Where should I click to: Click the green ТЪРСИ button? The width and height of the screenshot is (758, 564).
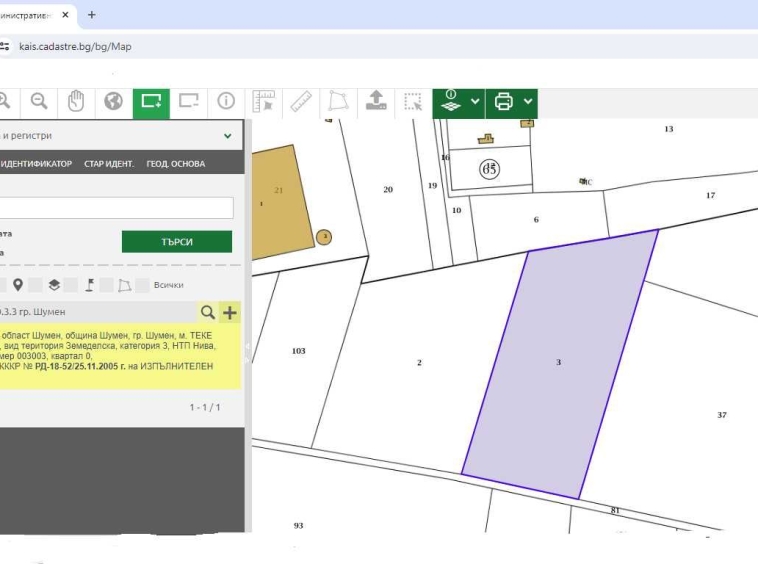(x=177, y=242)
